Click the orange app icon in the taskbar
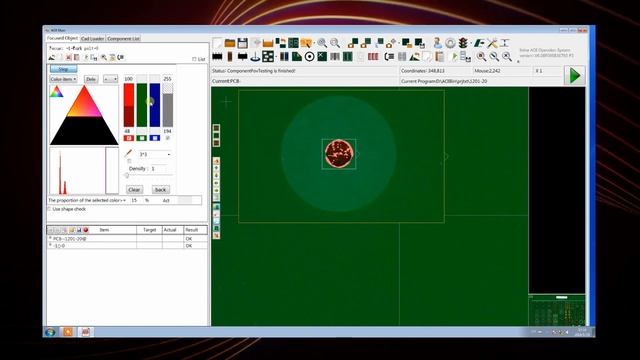Image resolution: width=640 pixels, height=360 pixels. coord(68,332)
